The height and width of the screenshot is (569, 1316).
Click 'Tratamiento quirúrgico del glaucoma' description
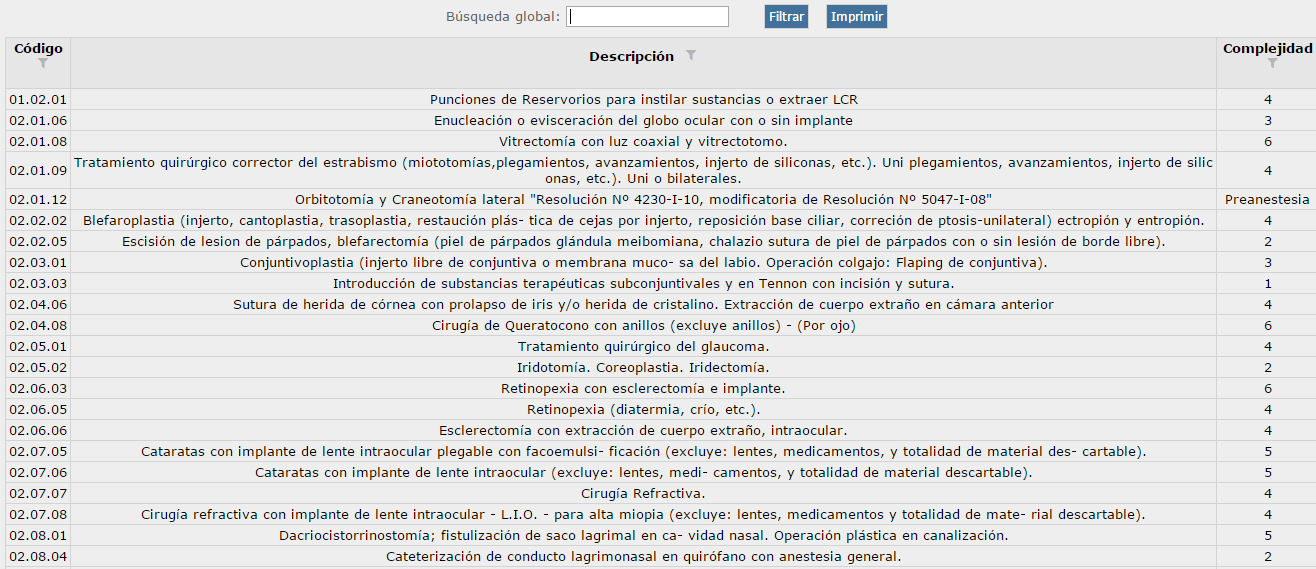[644, 347]
